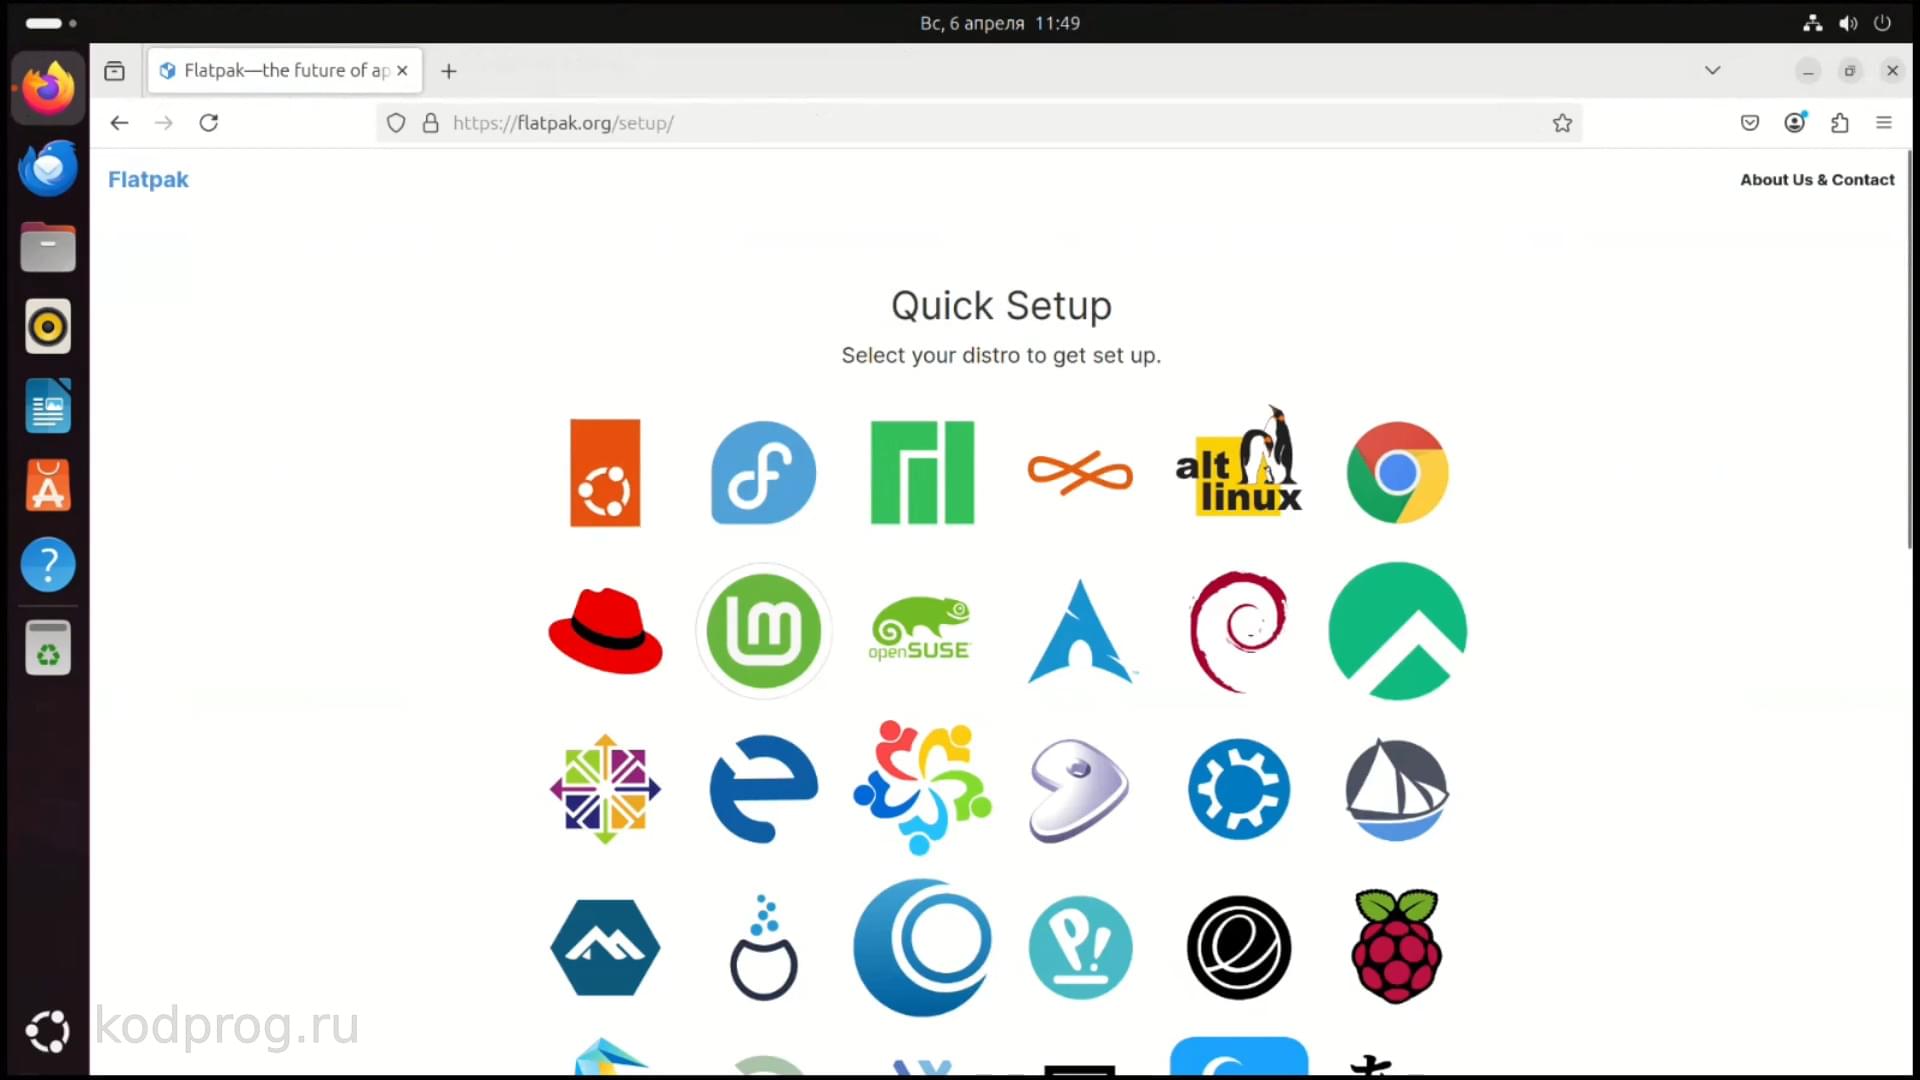Open ALT Linux setup logo
Viewport: 1920px width, 1080px height.
(1239, 462)
